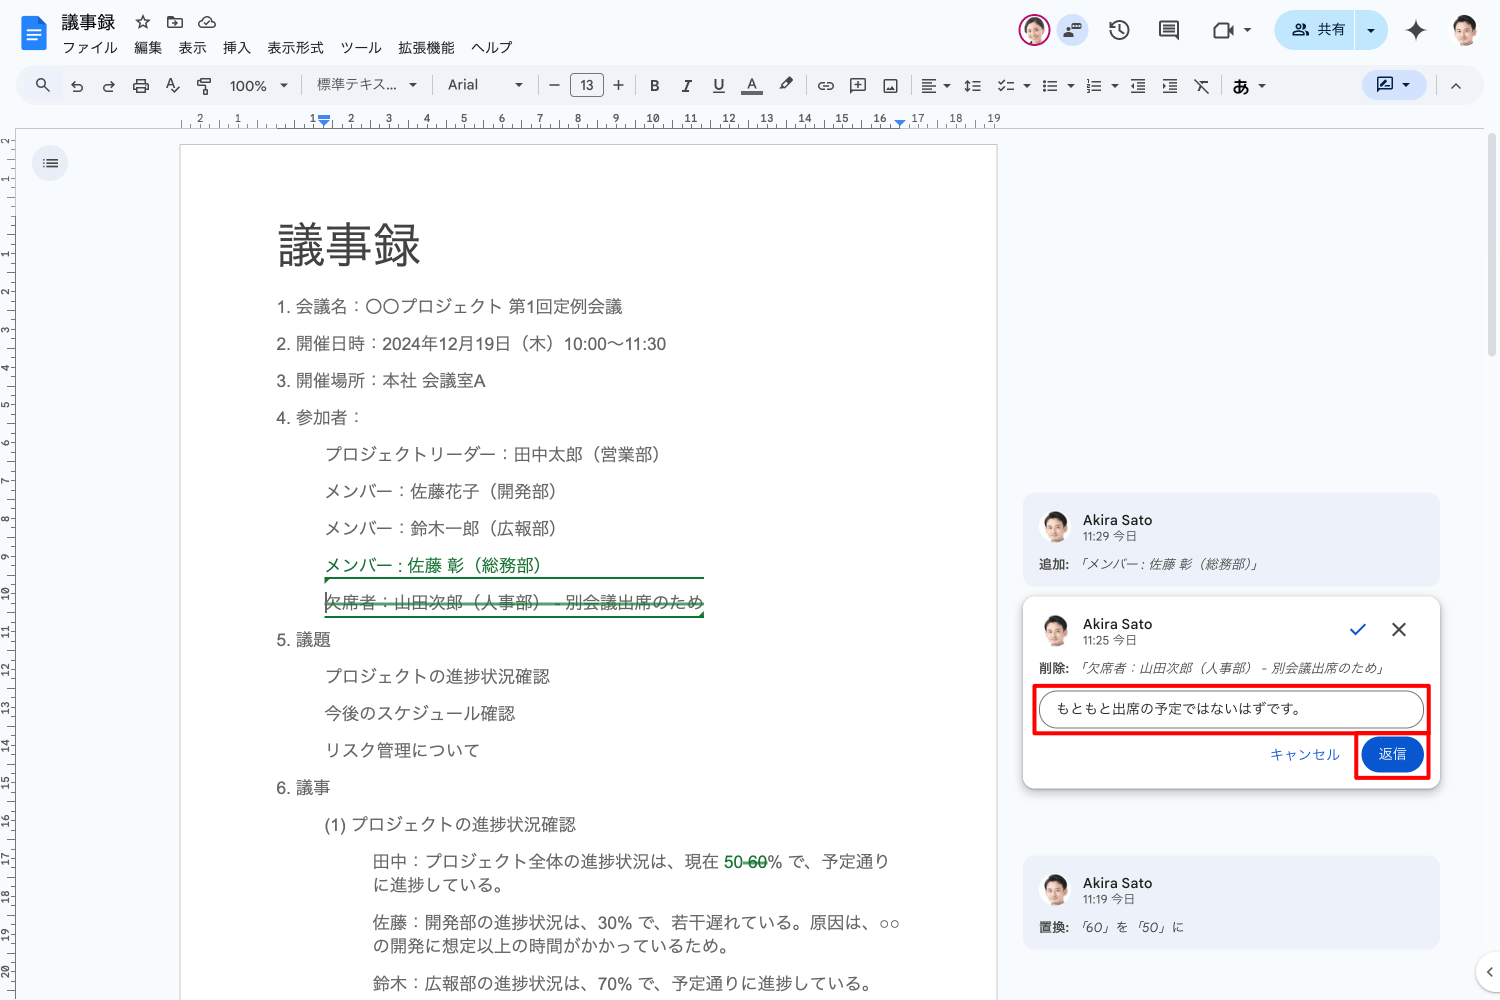The width and height of the screenshot is (1500, 1000).
Task: Toggle bold formatting
Action: click(x=655, y=86)
